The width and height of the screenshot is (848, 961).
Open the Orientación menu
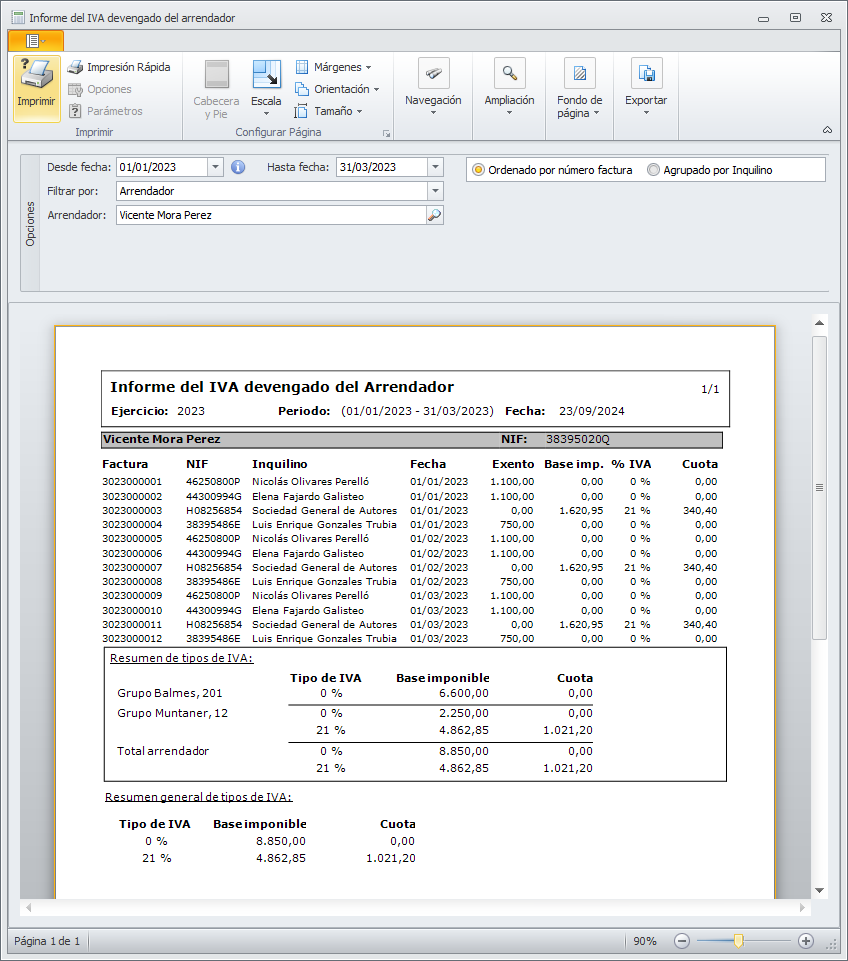[337, 89]
